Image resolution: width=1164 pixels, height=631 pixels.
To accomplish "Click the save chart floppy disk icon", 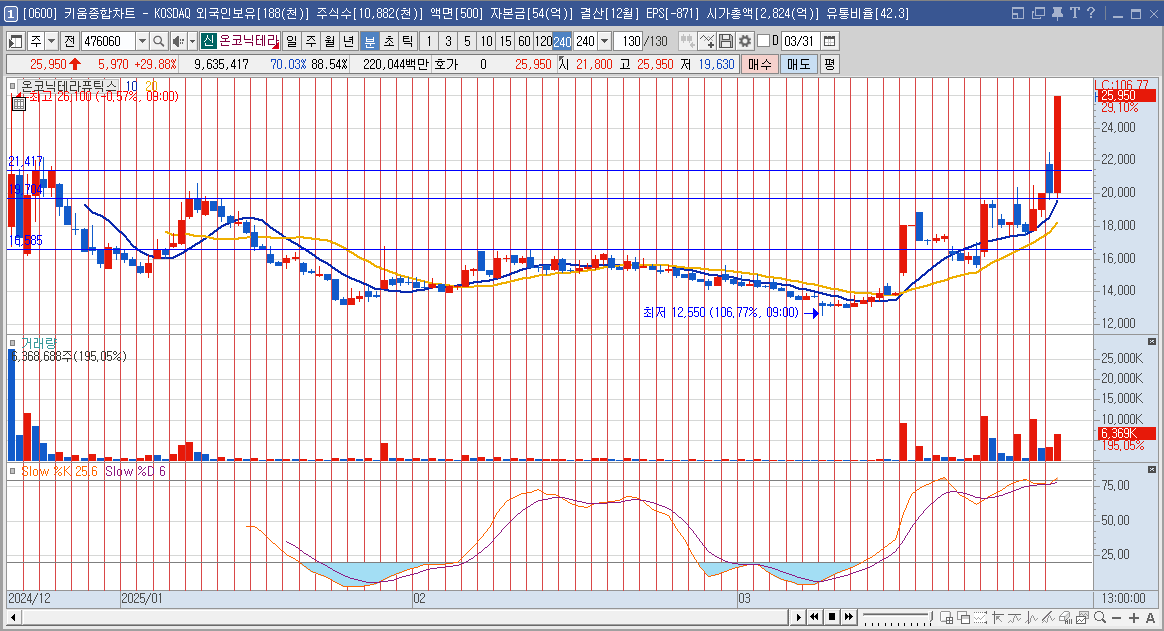I will click(726, 42).
